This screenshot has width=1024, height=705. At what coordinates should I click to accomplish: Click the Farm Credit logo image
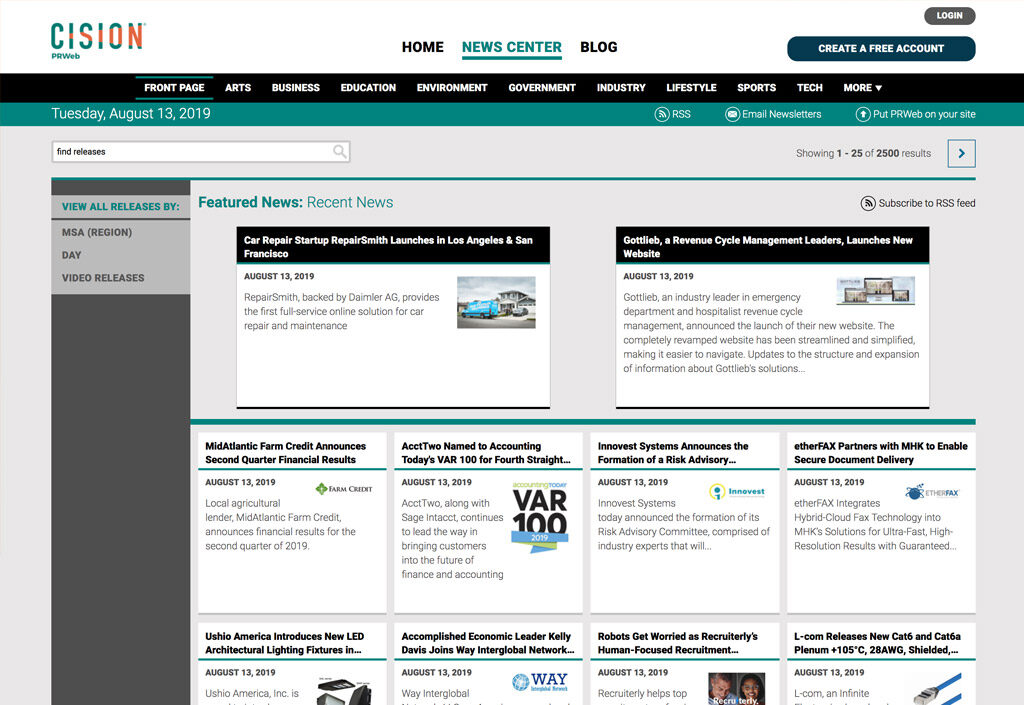(x=344, y=489)
